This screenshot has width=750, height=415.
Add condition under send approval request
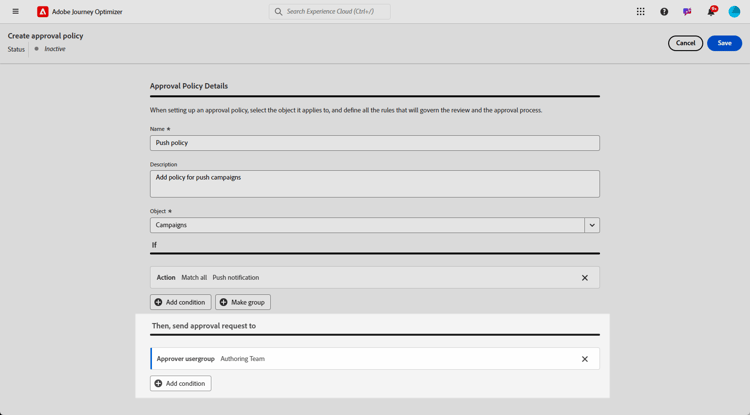tap(180, 383)
